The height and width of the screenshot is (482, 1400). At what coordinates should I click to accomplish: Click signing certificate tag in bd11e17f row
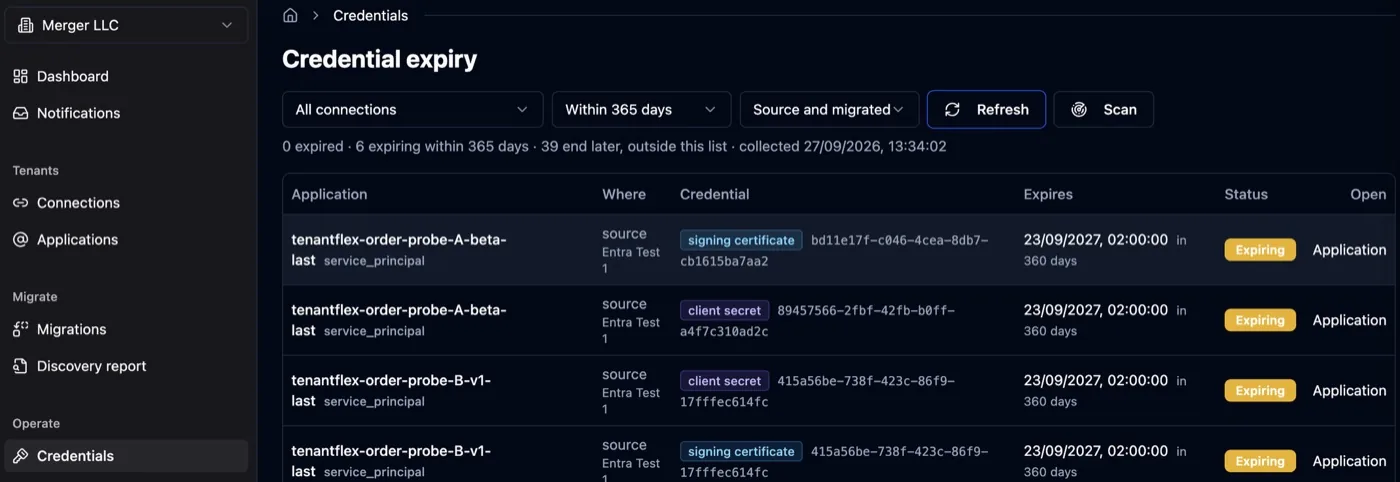(x=741, y=240)
